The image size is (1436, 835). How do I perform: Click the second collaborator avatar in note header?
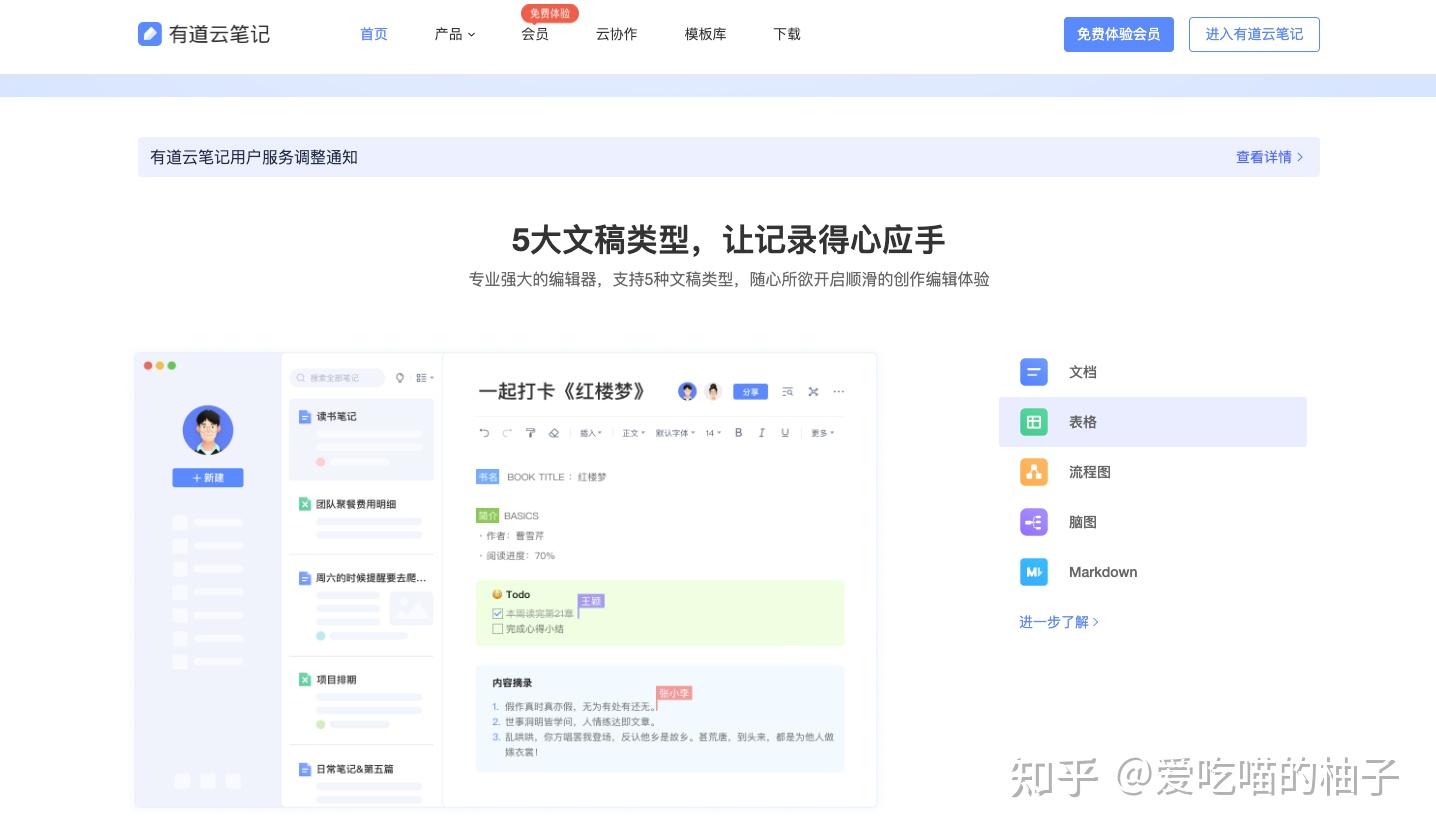point(713,392)
